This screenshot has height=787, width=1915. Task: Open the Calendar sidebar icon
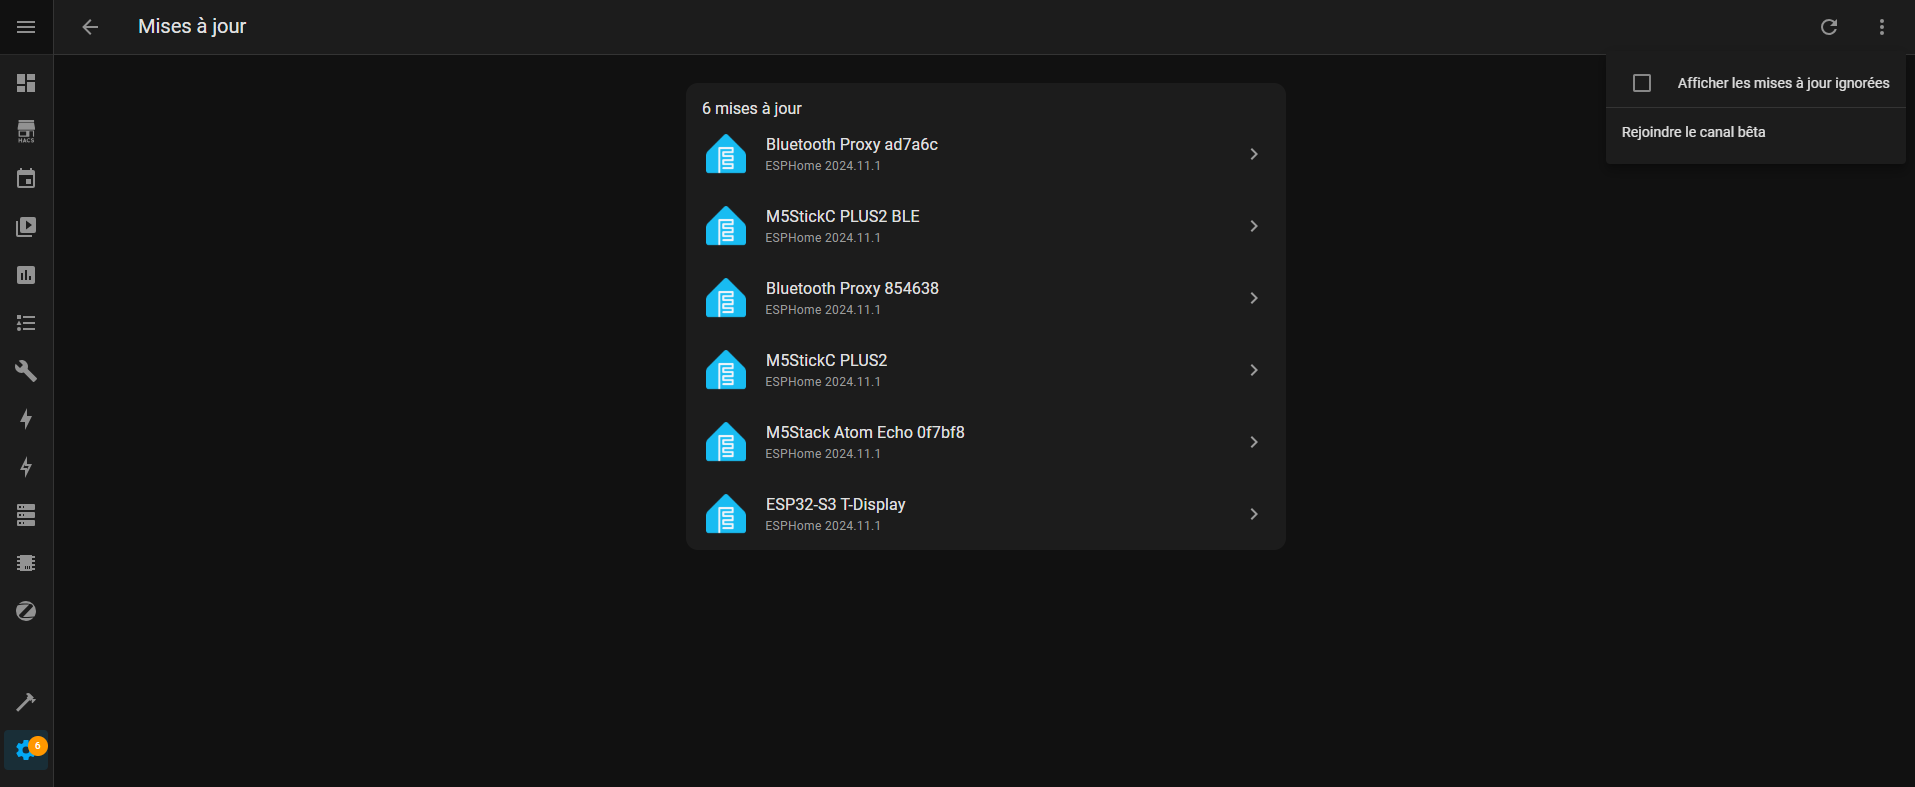pyautogui.click(x=26, y=179)
